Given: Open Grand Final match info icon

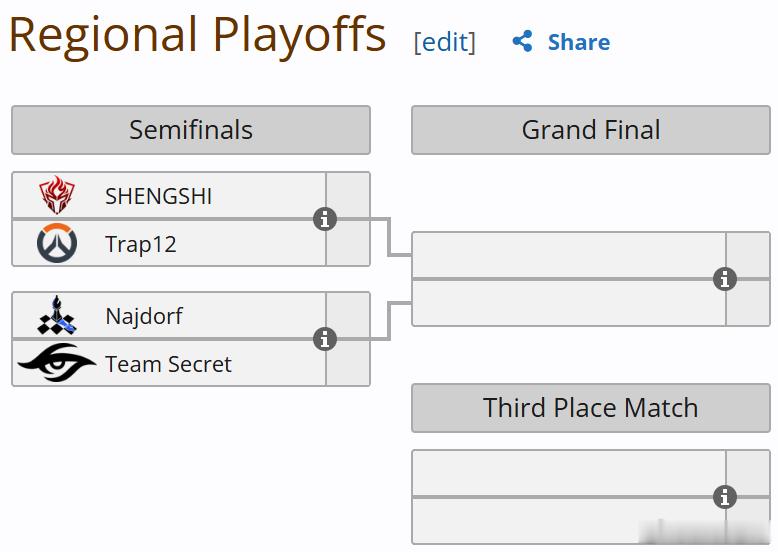Looking at the screenshot, I should tap(725, 279).
